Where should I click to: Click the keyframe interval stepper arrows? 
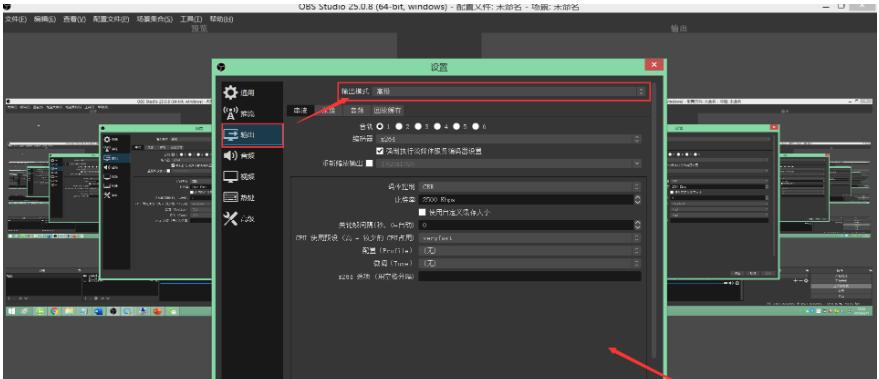point(637,225)
